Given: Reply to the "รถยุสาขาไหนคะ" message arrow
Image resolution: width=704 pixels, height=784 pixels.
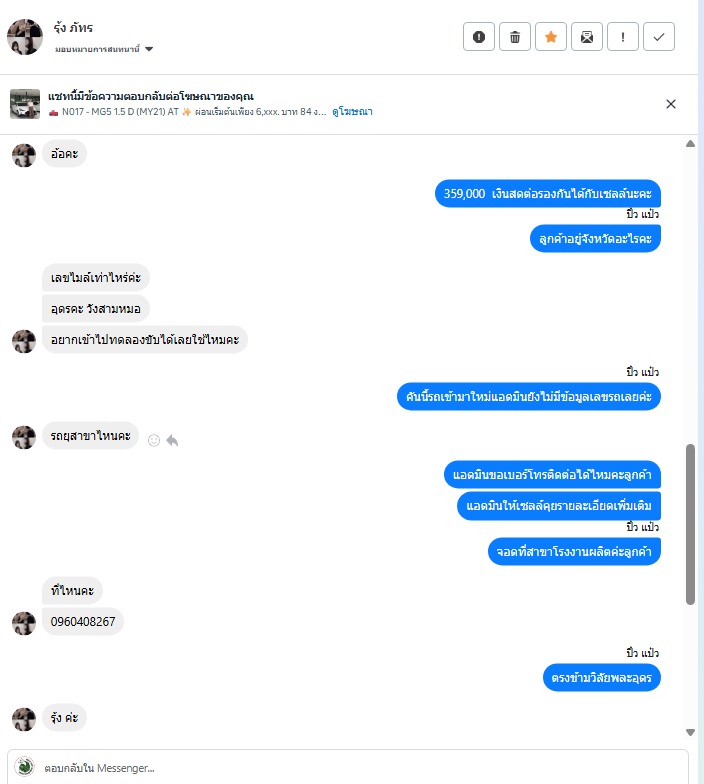Looking at the screenshot, I should coord(172,440).
